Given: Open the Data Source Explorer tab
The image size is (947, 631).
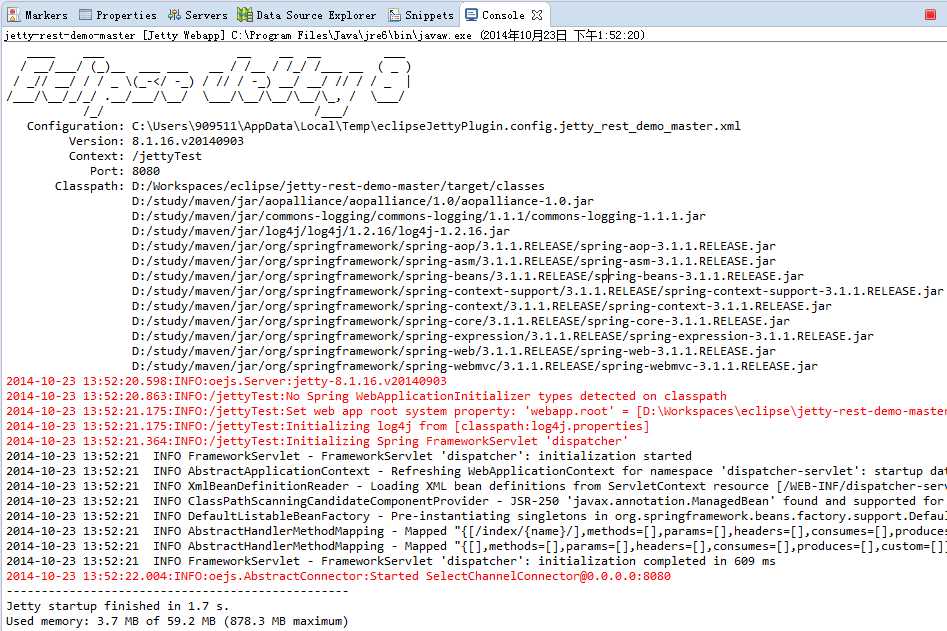Looking at the screenshot, I should (307, 14).
